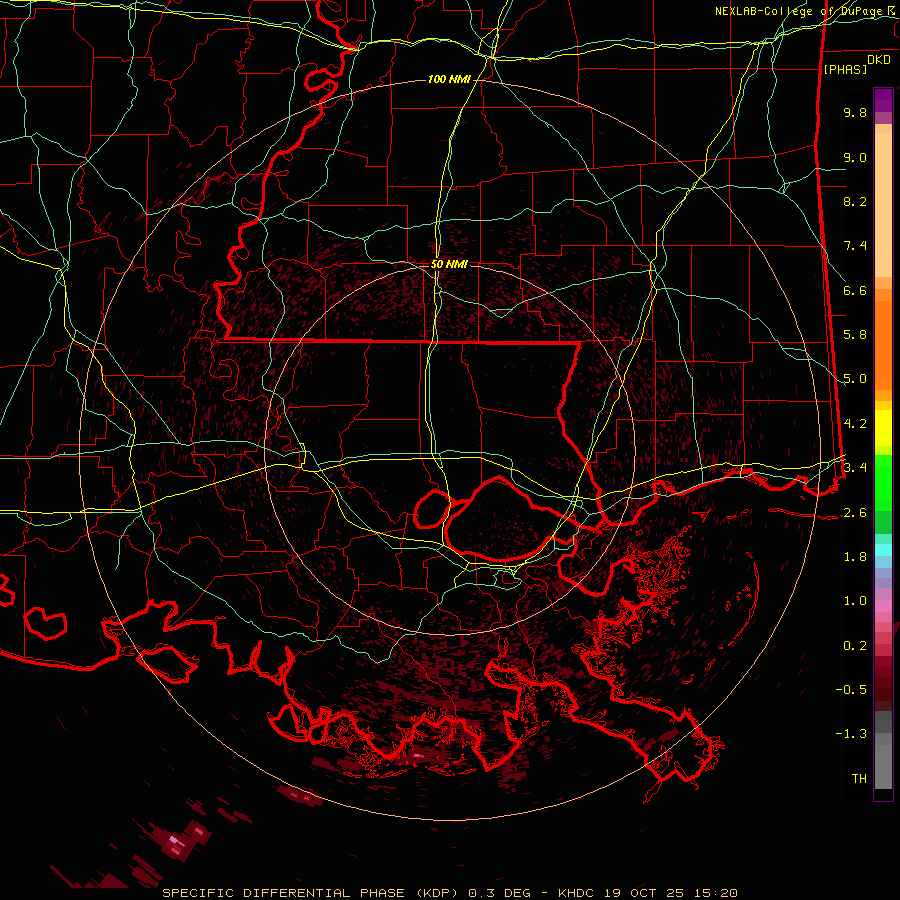Click the 4.2 value on color scale
This screenshot has width=900, height=900.
point(855,424)
